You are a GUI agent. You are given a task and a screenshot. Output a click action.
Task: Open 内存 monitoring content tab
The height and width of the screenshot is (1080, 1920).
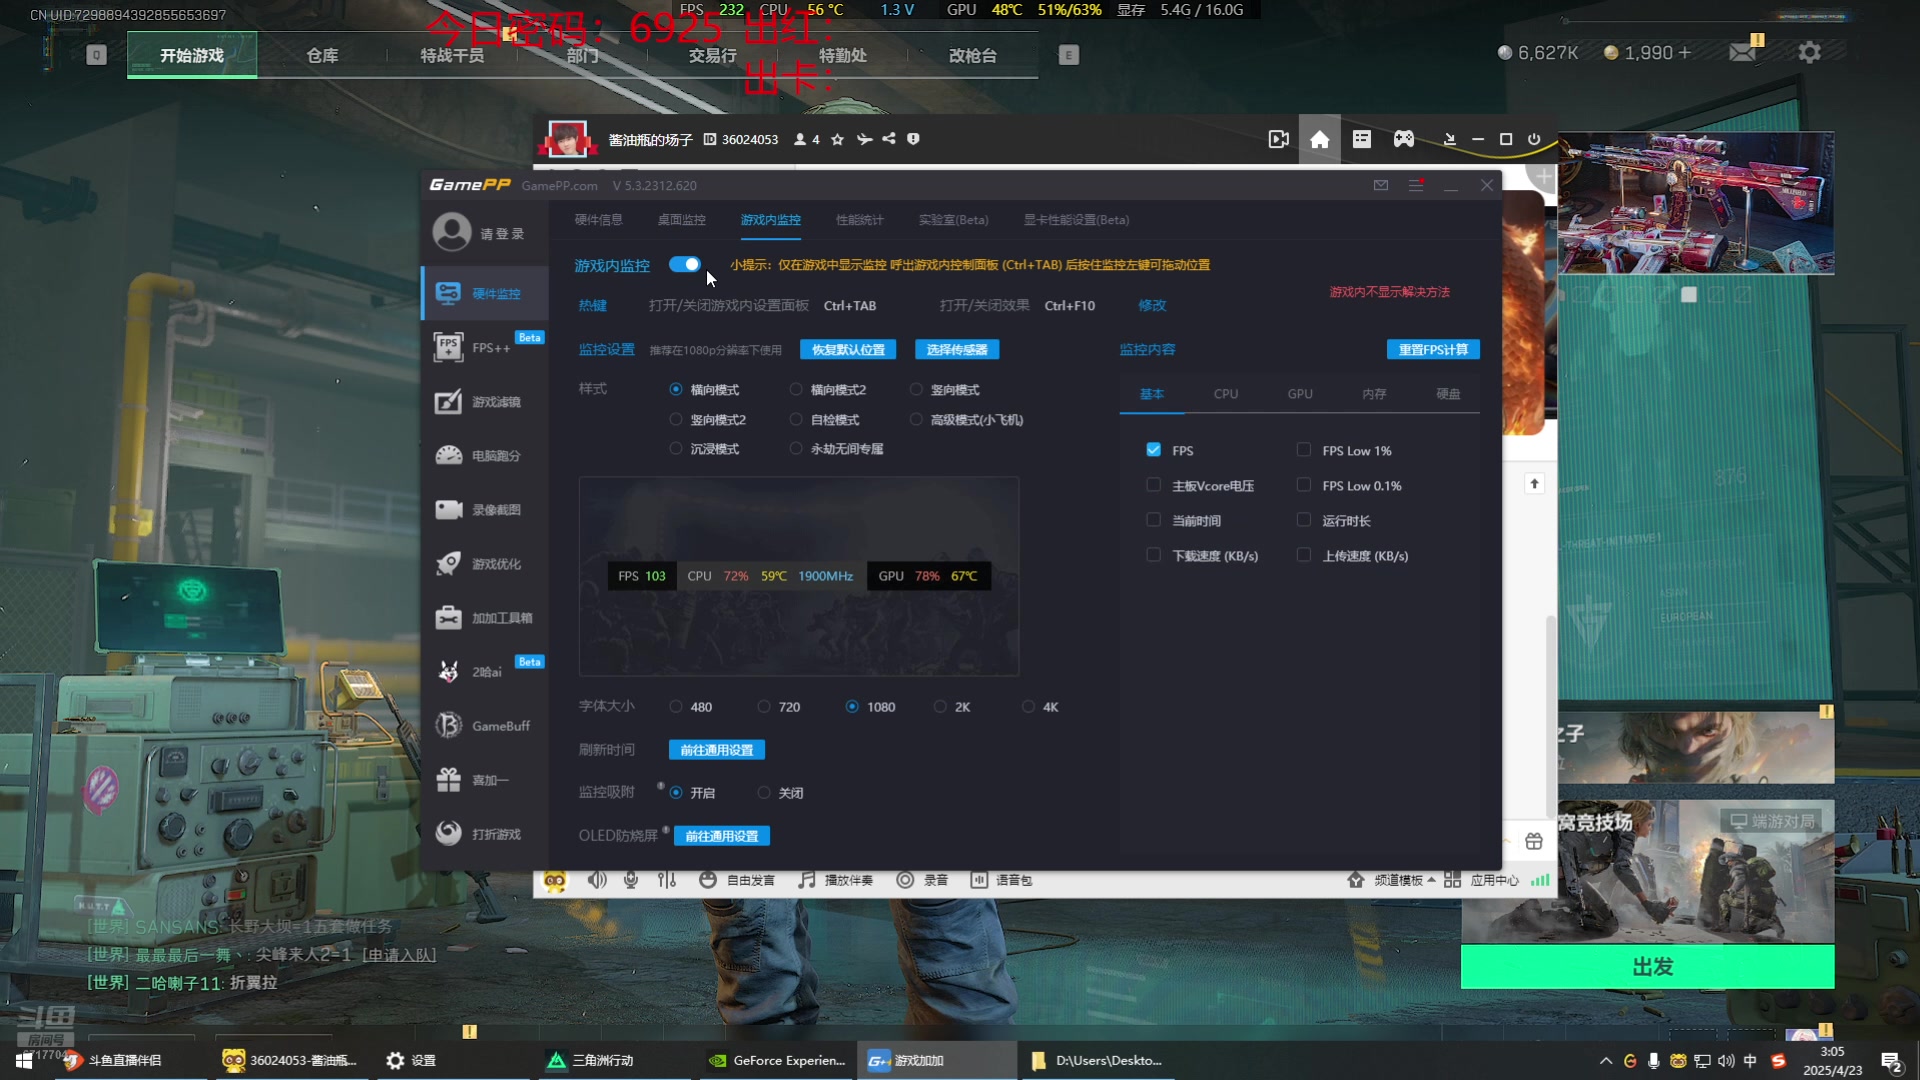1374,394
